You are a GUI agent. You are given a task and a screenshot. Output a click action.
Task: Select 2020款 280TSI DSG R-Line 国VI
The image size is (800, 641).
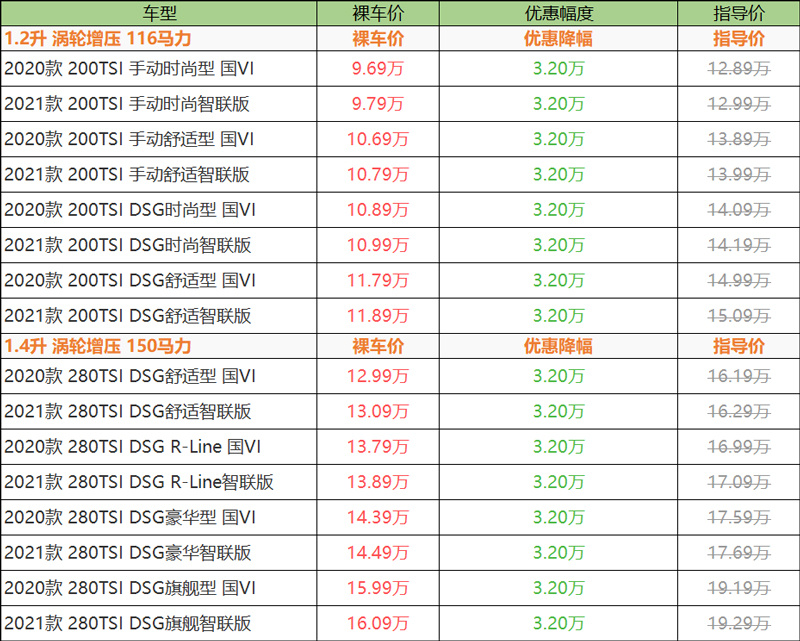(x=133, y=447)
